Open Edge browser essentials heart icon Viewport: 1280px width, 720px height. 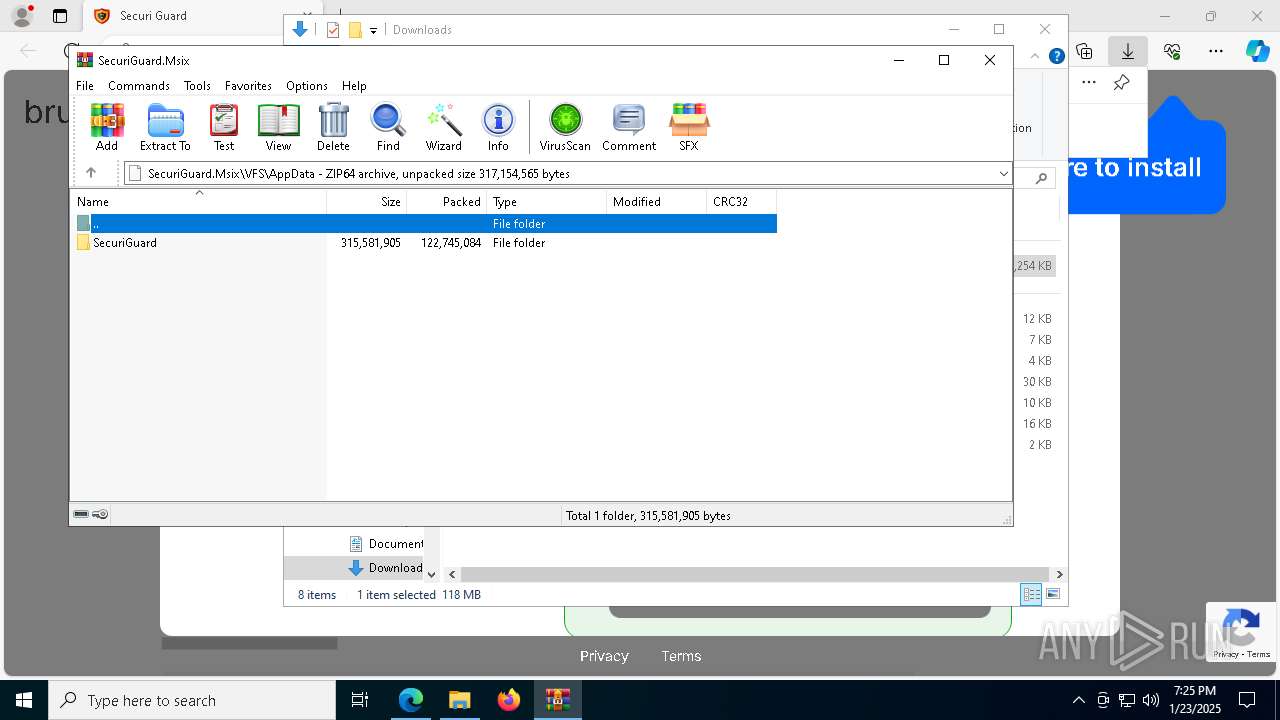pos(1172,51)
